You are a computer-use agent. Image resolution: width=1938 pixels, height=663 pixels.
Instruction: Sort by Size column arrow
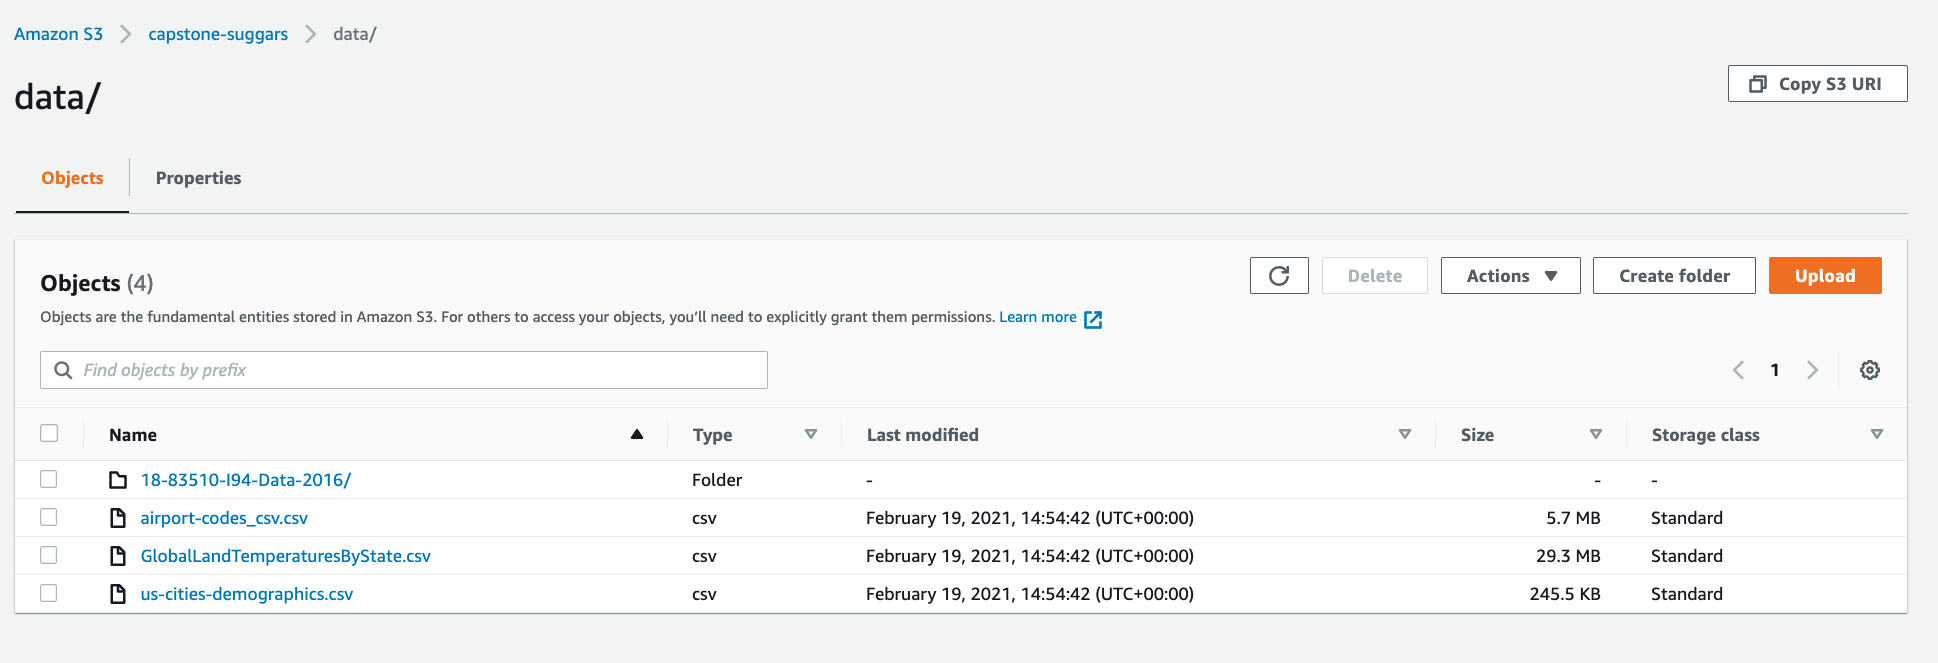(1596, 434)
